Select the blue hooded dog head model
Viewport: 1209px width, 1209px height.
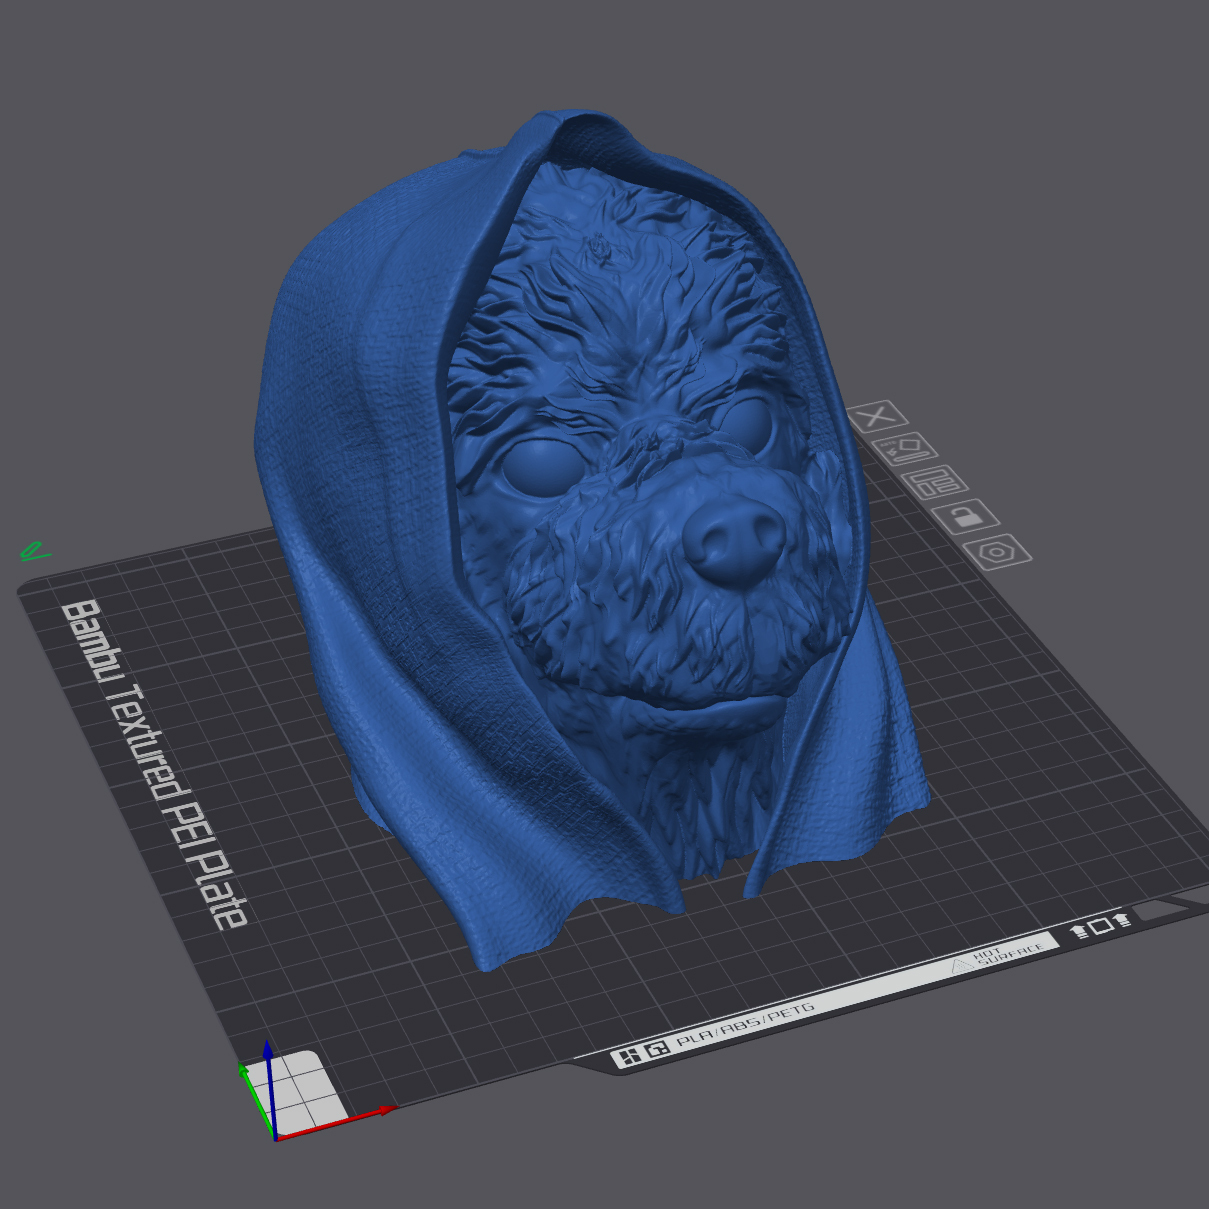[x=590, y=540]
